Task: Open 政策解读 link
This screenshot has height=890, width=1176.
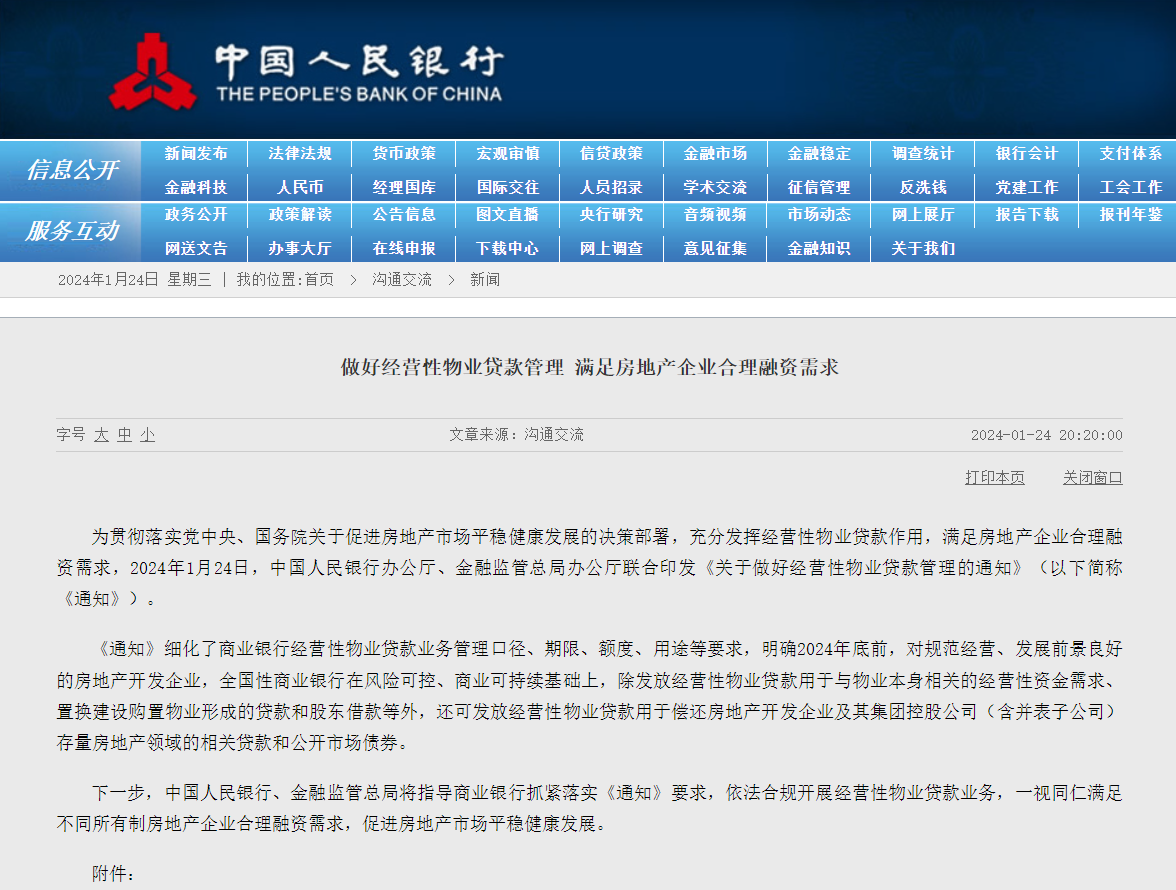Action: point(300,214)
